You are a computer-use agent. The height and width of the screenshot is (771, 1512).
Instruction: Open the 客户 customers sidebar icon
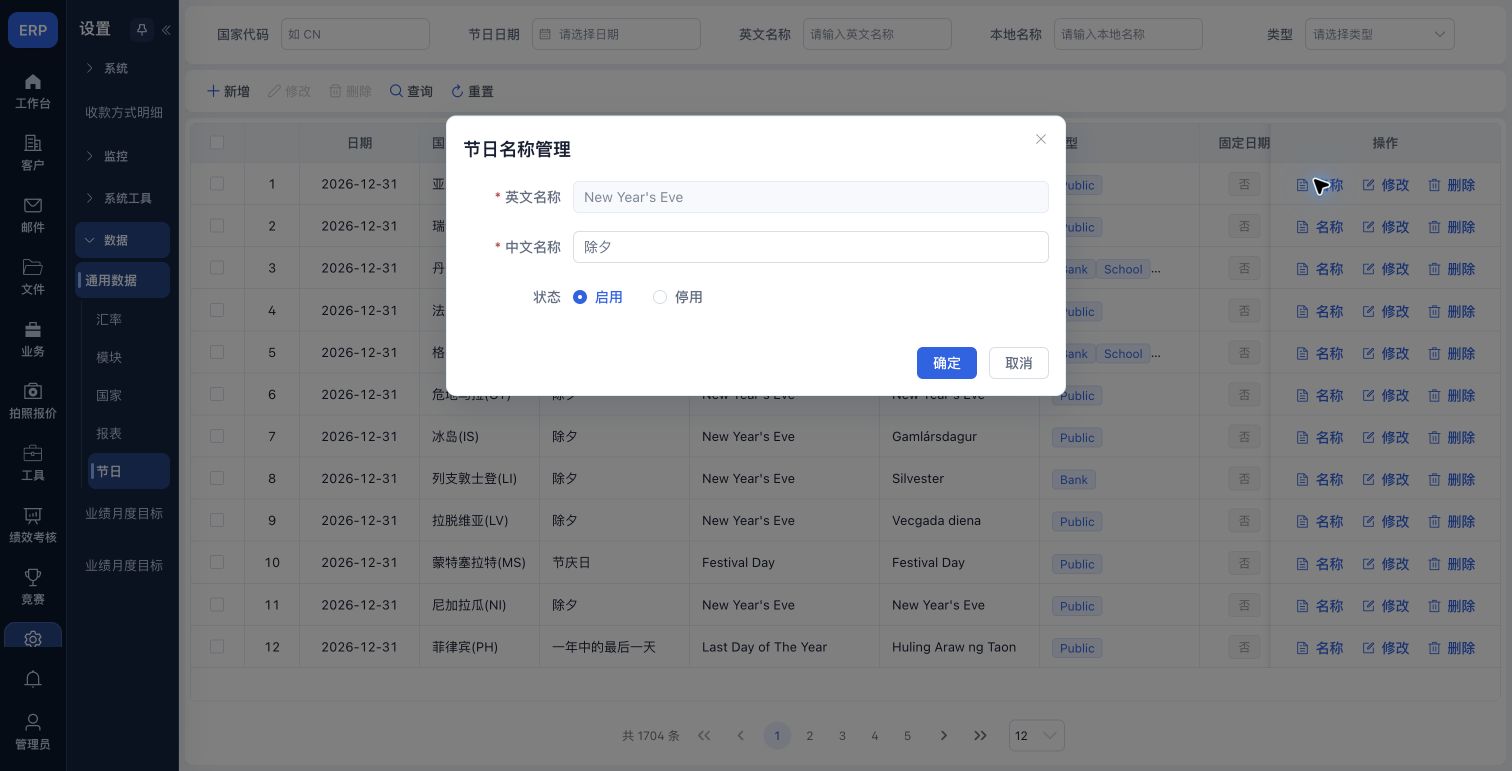pos(33,153)
